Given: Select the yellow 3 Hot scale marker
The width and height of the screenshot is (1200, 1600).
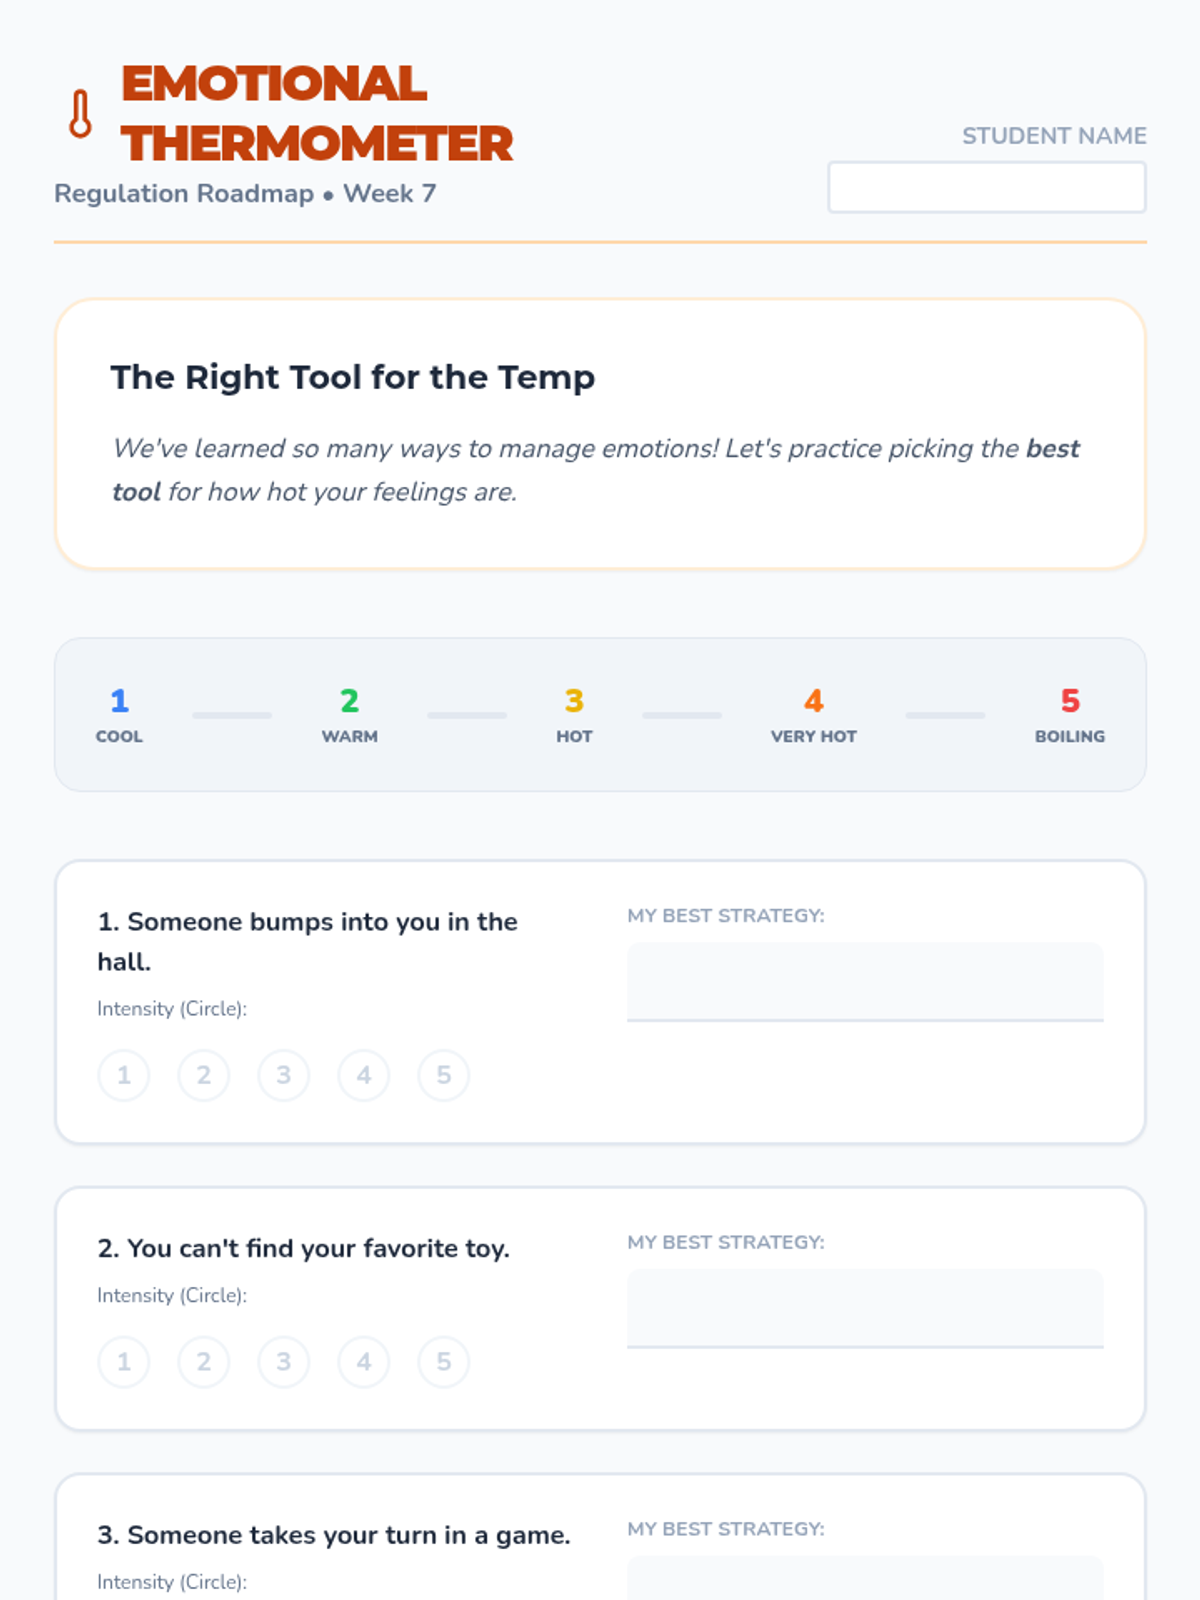Looking at the screenshot, I should click(x=574, y=715).
